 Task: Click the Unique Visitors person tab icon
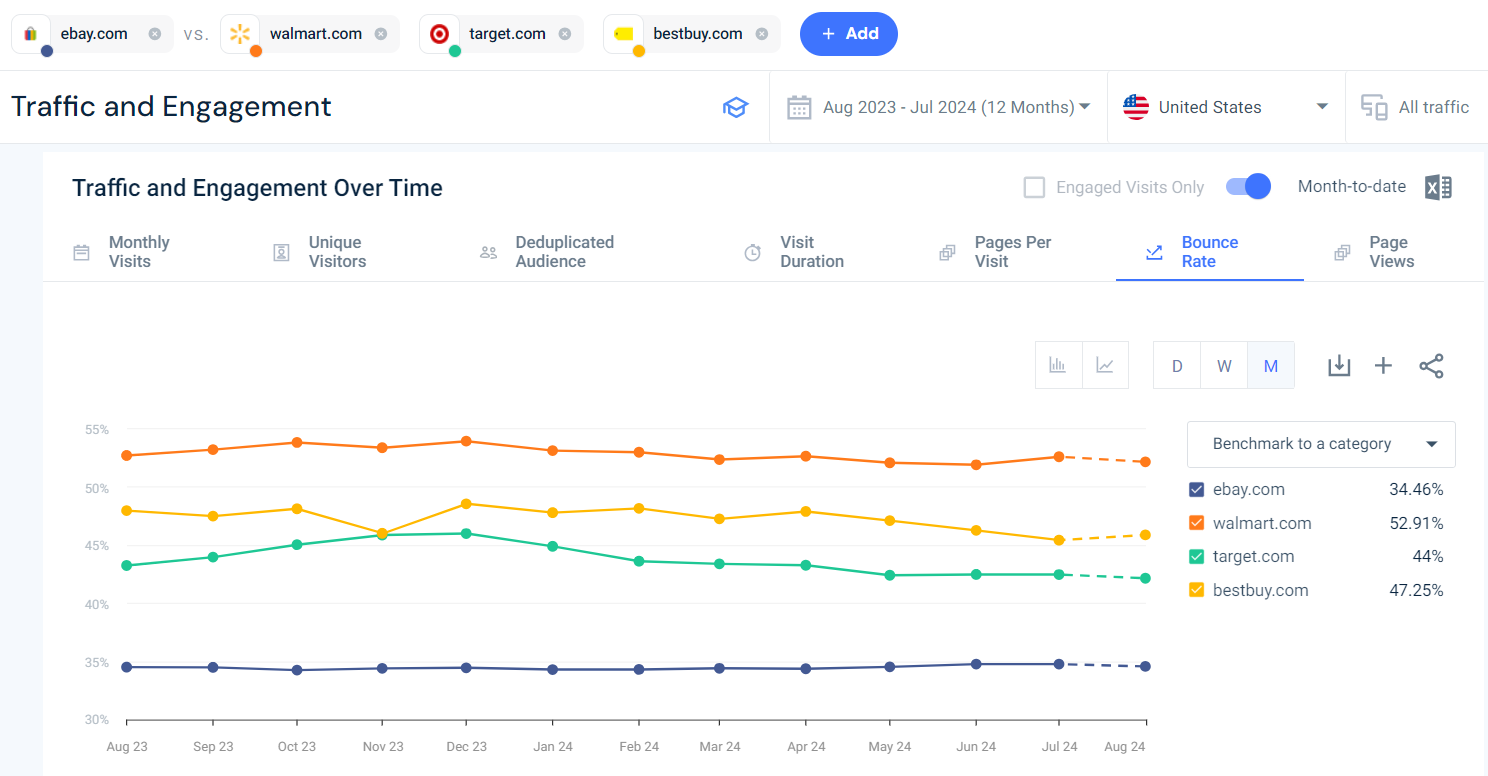281,253
